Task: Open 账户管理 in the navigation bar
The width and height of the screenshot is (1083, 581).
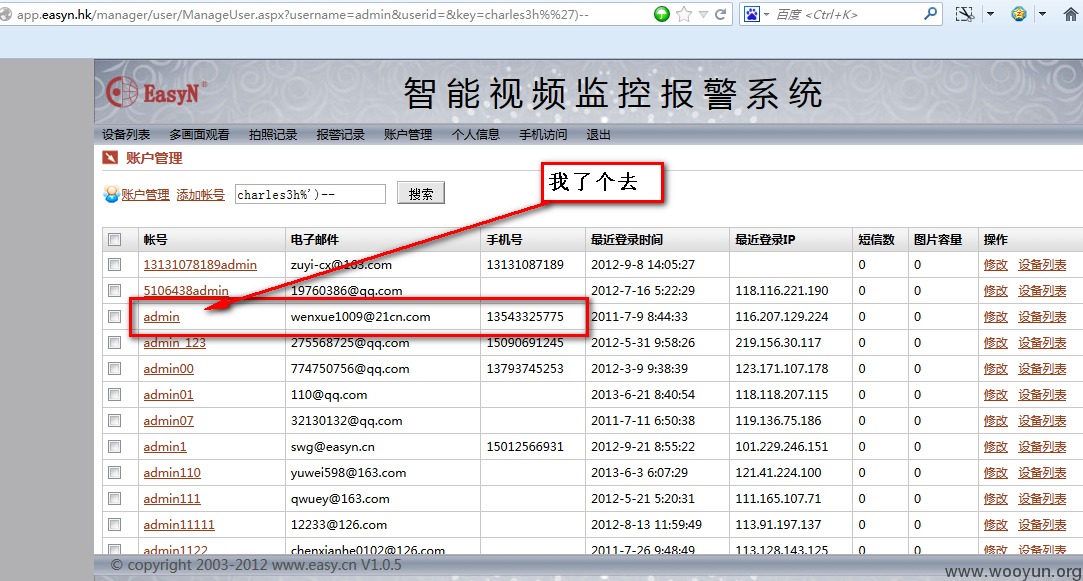Action: pyautogui.click(x=408, y=135)
